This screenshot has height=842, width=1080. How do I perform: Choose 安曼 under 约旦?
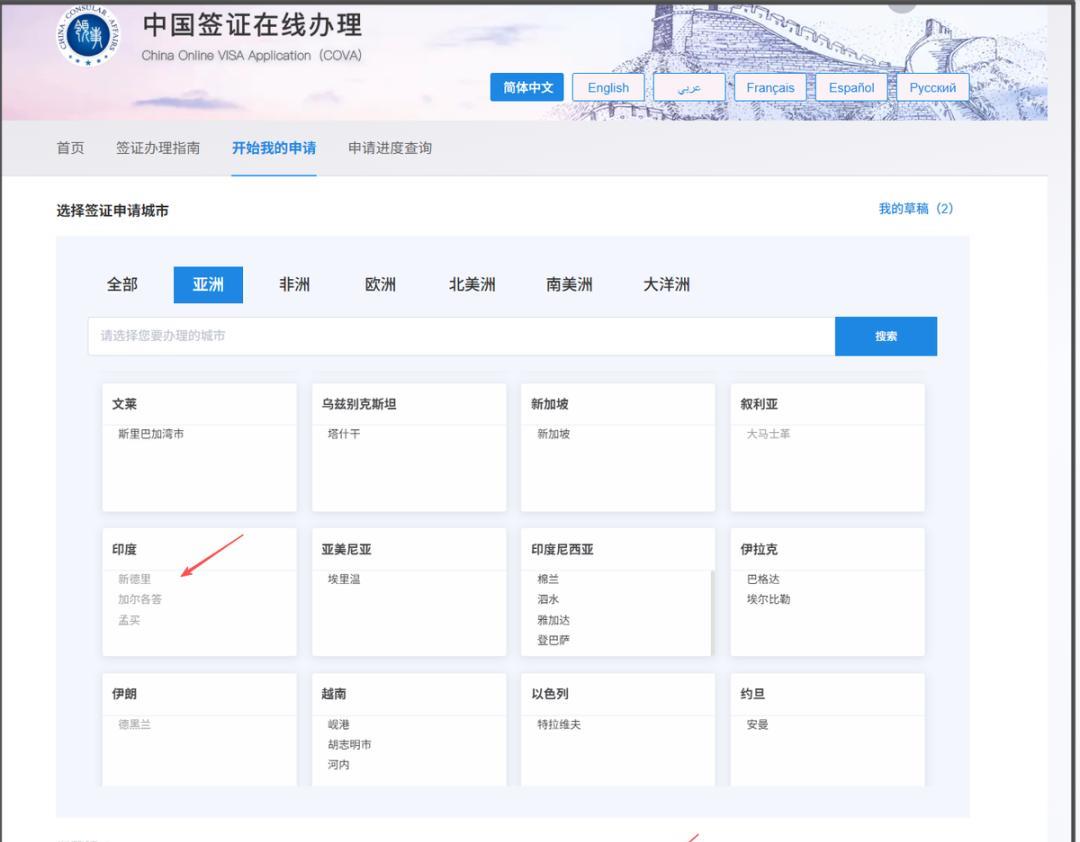[757, 725]
